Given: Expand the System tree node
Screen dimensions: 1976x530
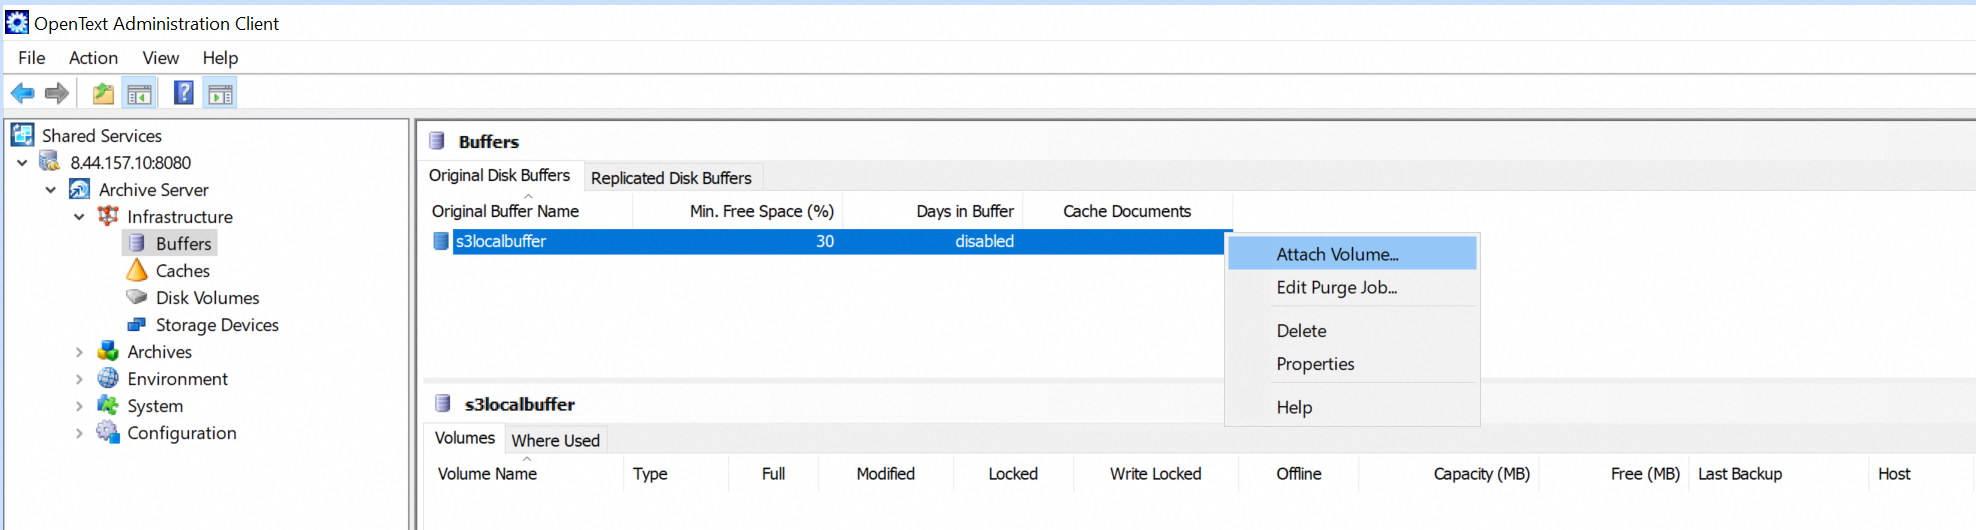Looking at the screenshot, I should coord(79,406).
